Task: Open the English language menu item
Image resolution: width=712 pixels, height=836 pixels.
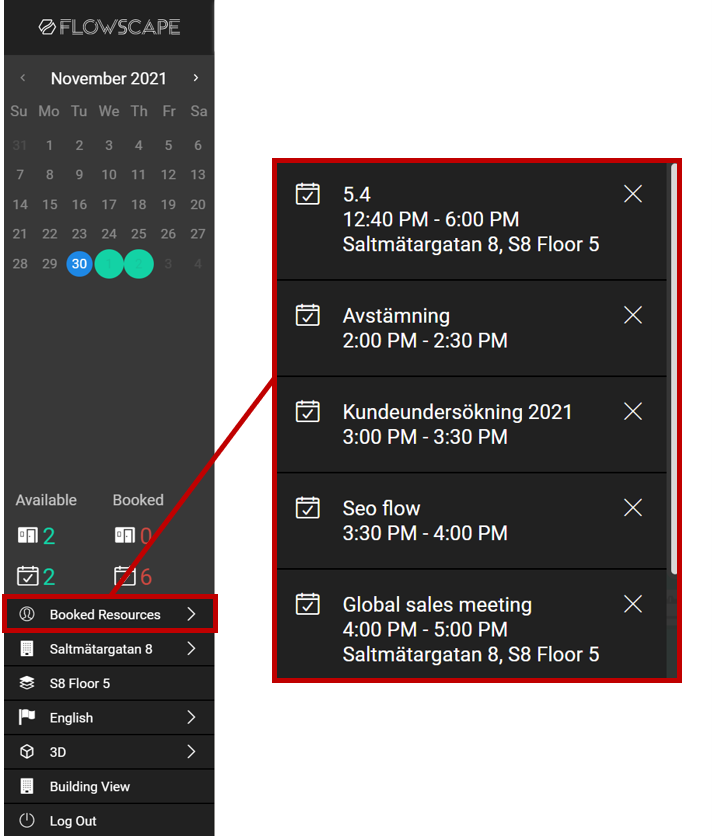Action: point(109,717)
